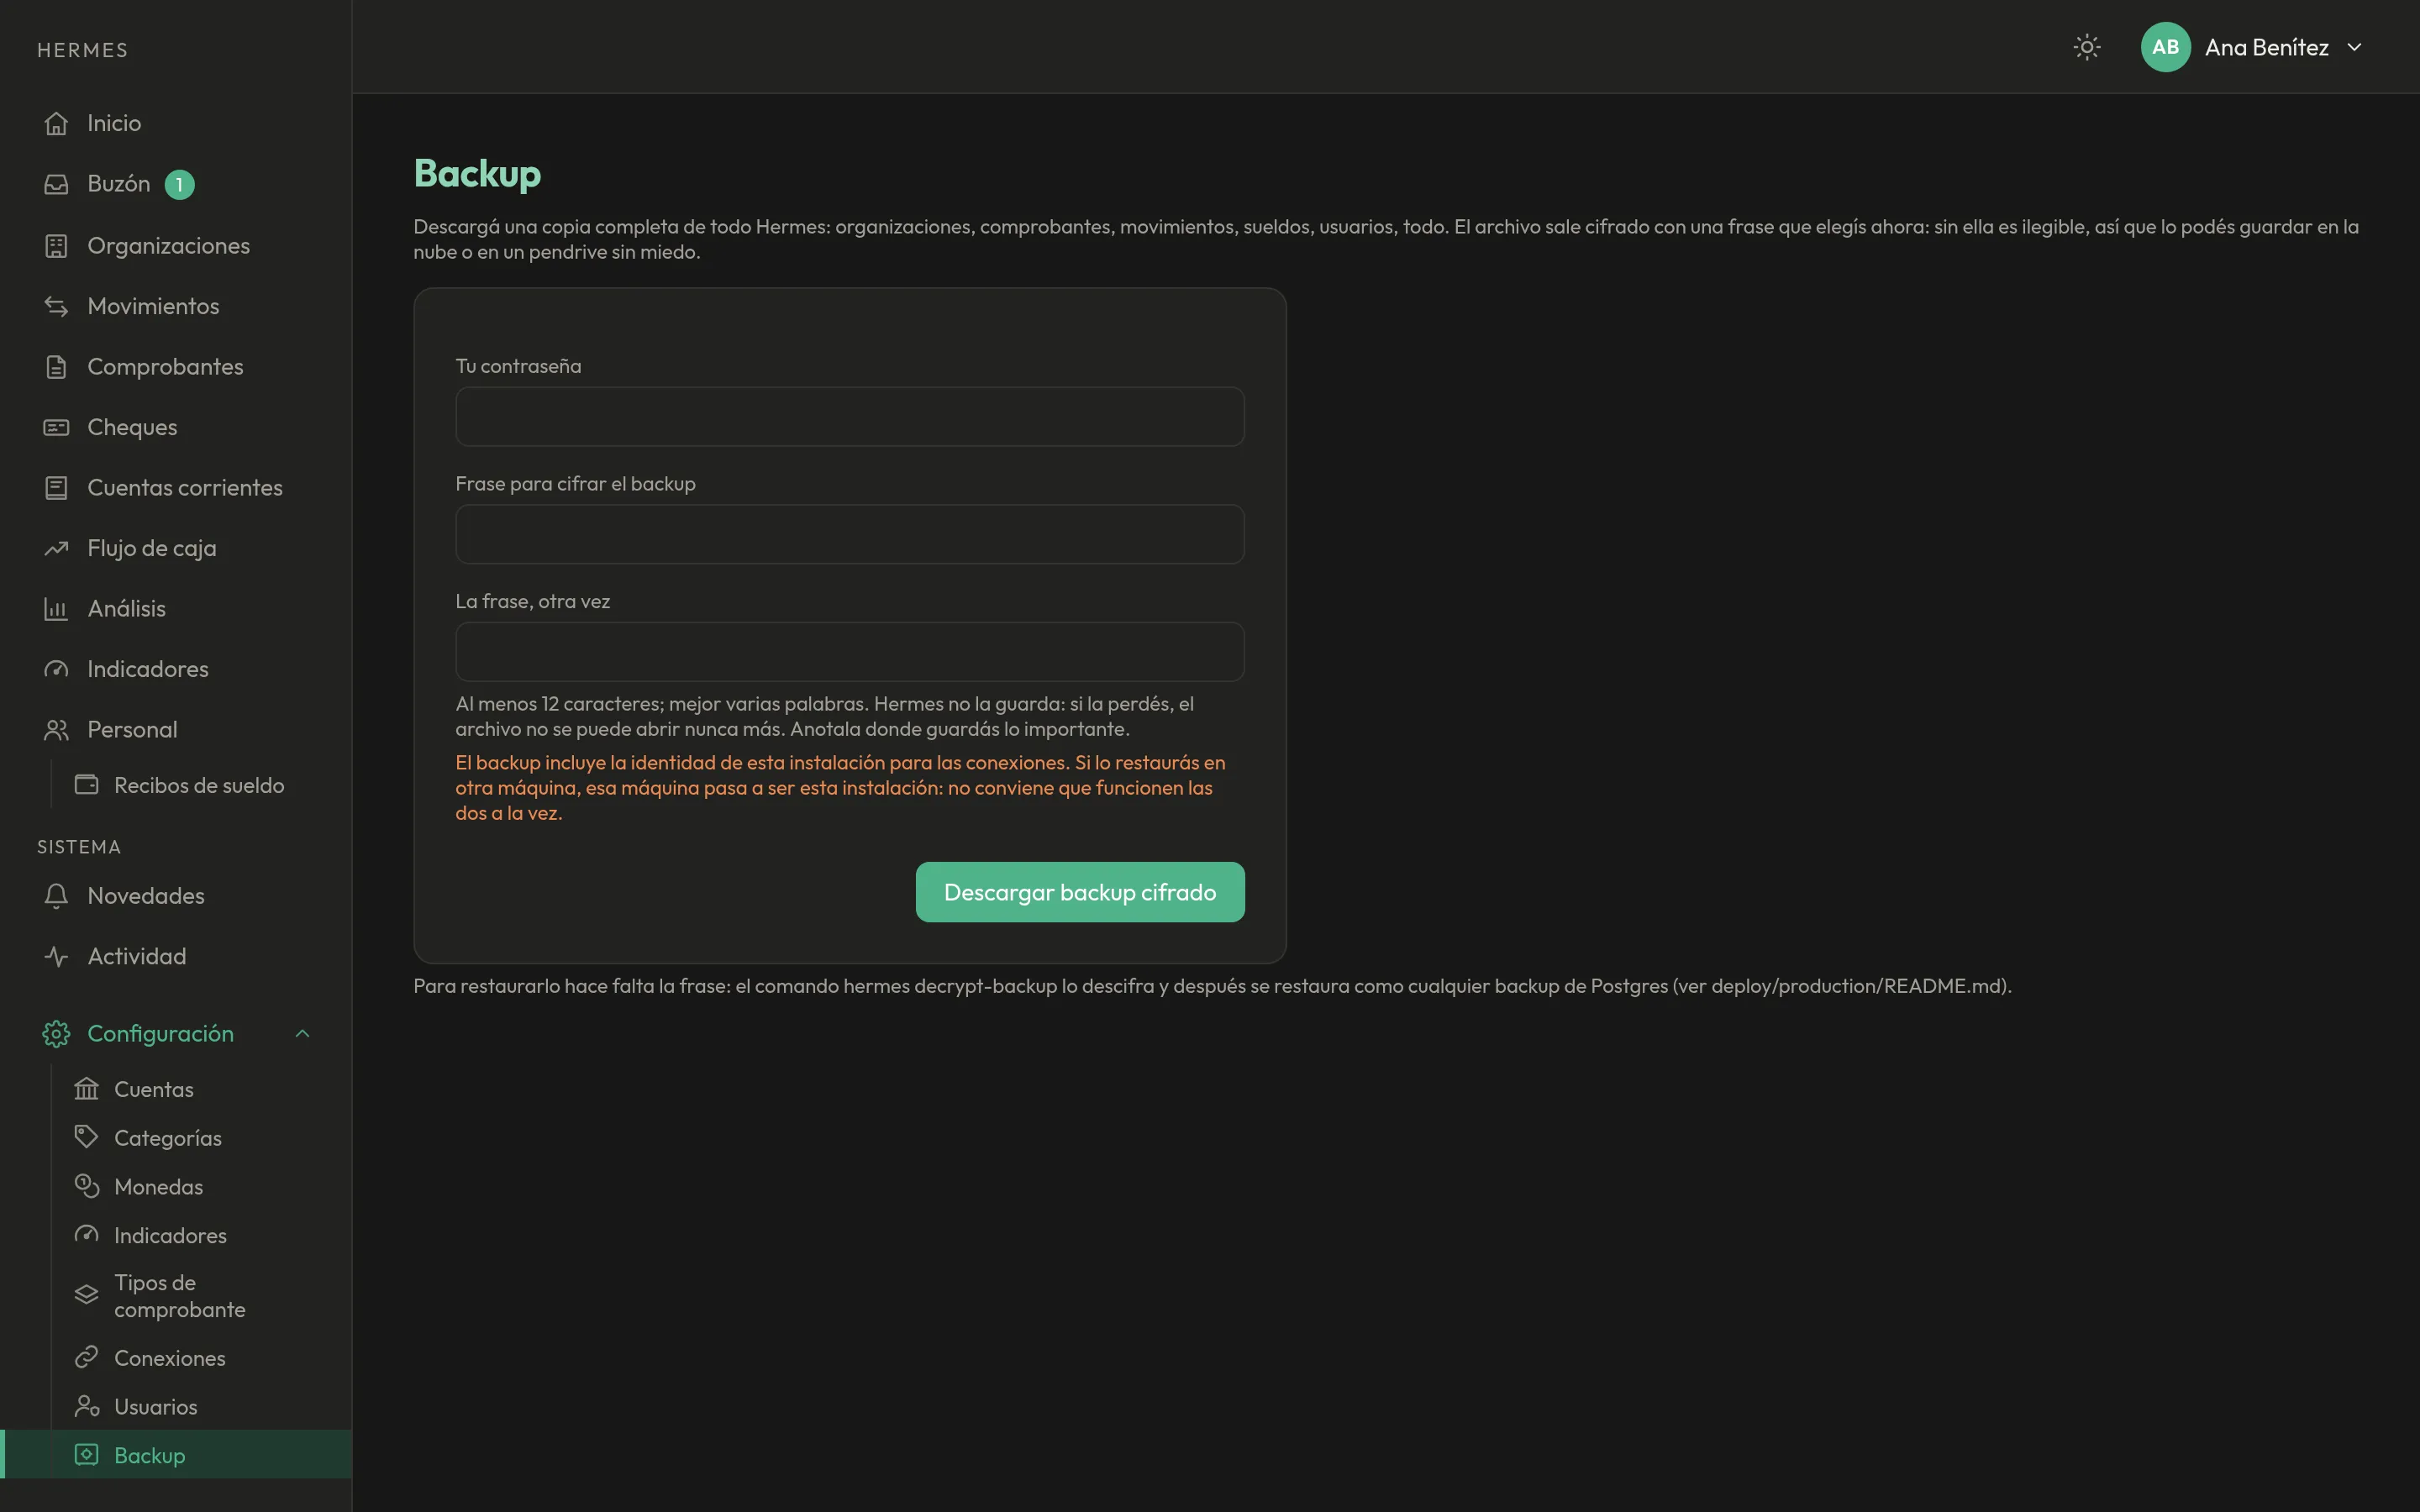The width and height of the screenshot is (2420, 1512).
Task: Click the Análisis bar chart icon
Action: pyautogui.click(x=56, y=609)
